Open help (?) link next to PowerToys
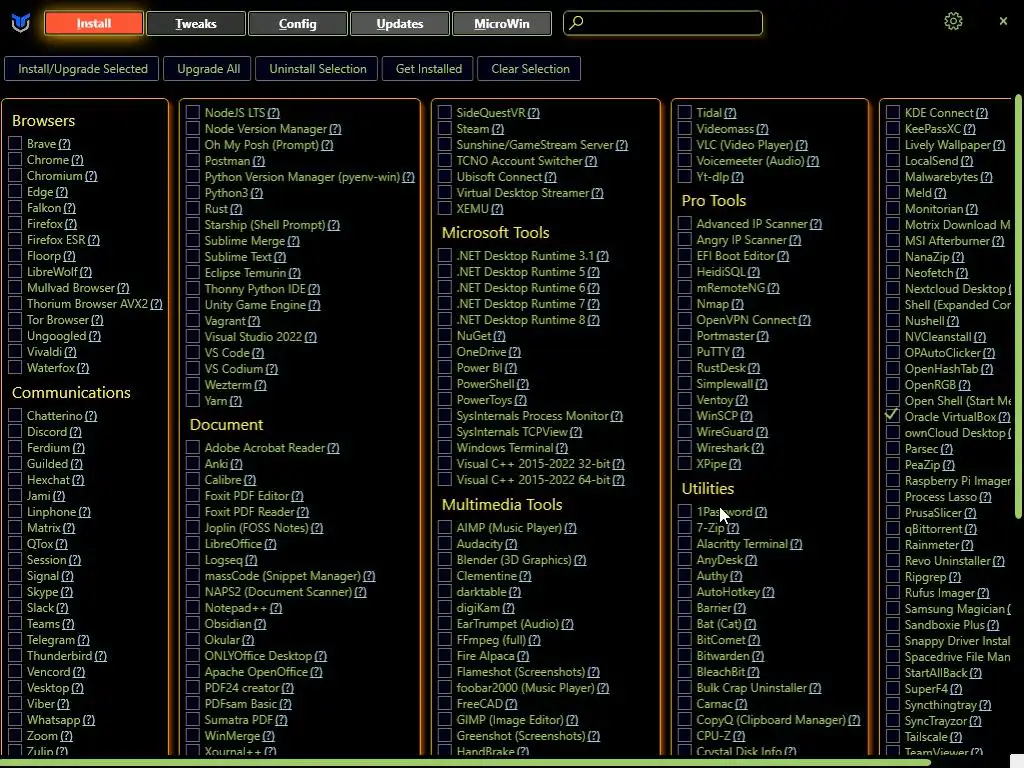Screen dimensions: 1024x768 [520, 400]
